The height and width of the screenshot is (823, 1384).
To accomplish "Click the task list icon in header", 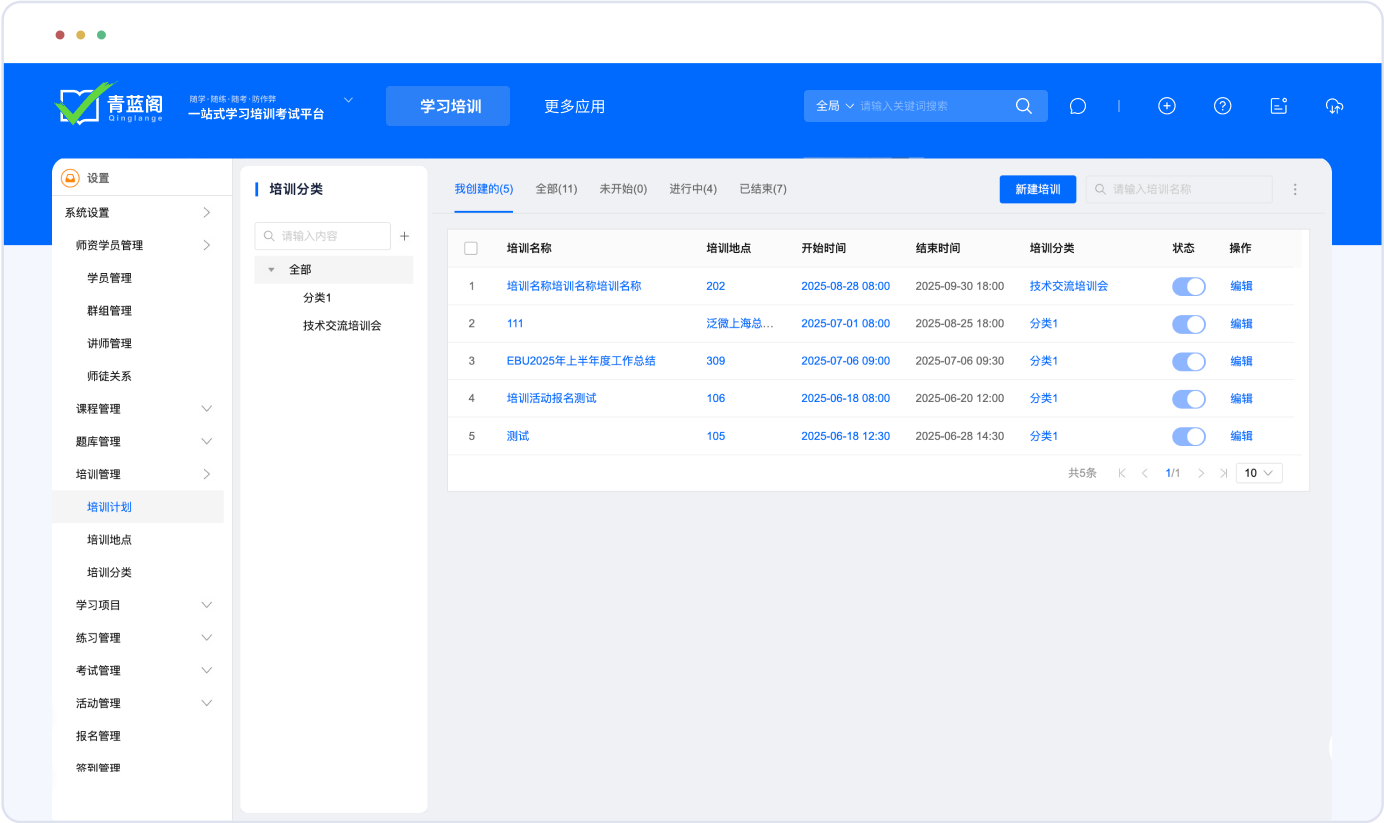I will 1278,106.
